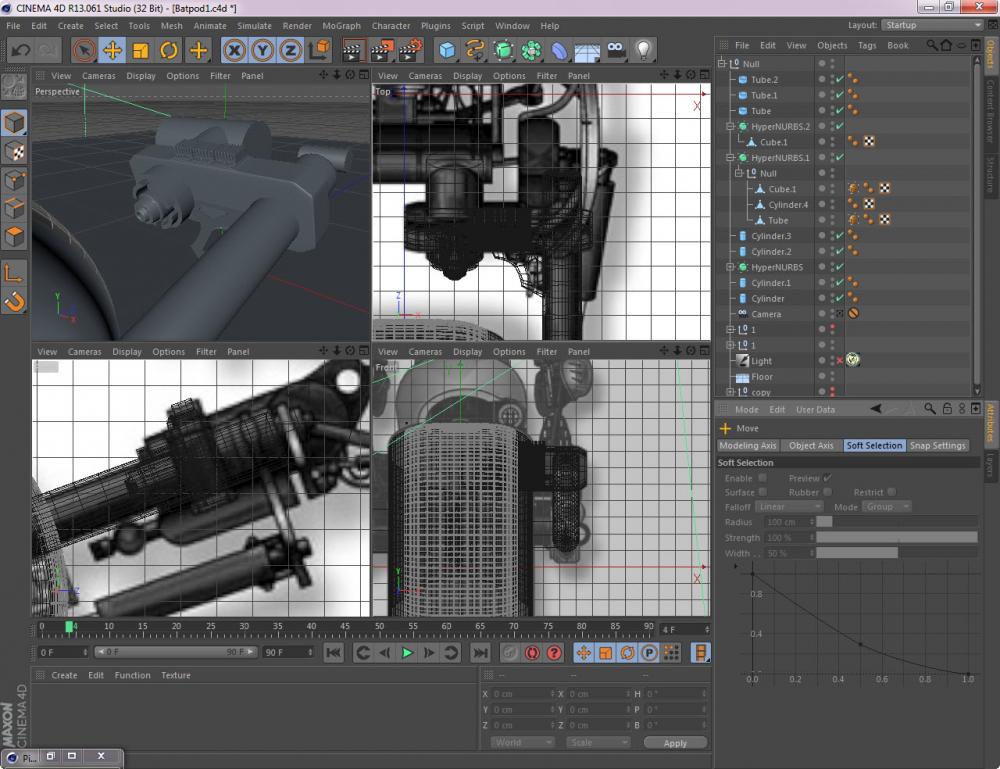Render active view clapperboard icon

click(353, 50)
